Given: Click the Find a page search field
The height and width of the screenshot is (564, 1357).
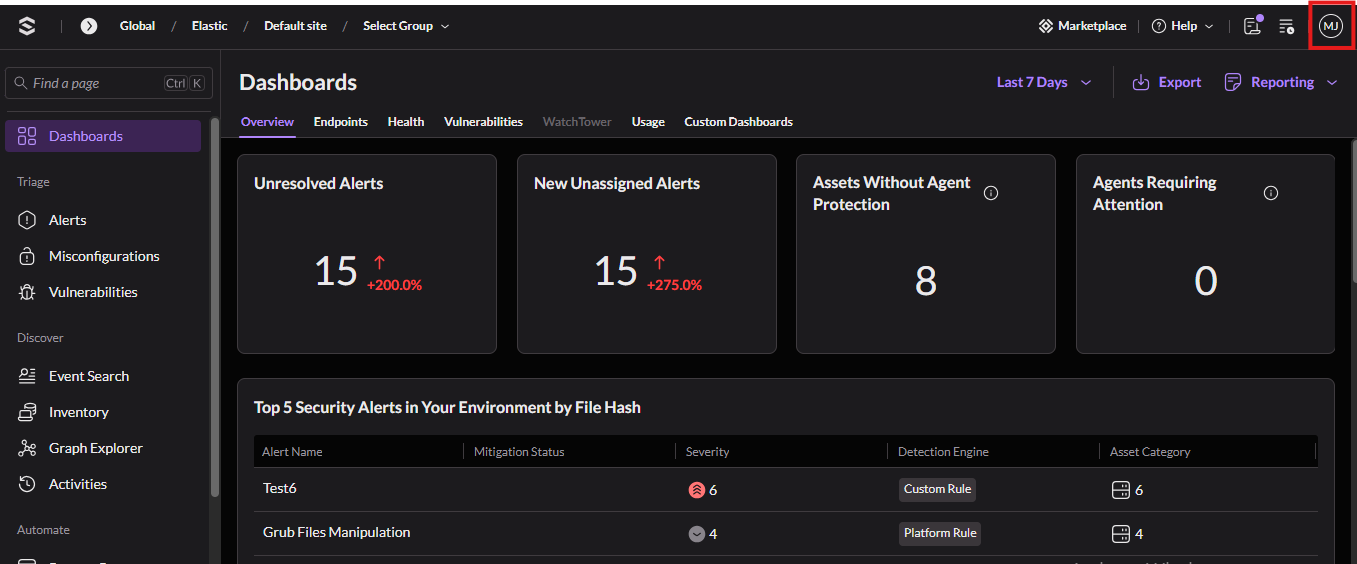Looking at the screenshot, I should point(95,84).
